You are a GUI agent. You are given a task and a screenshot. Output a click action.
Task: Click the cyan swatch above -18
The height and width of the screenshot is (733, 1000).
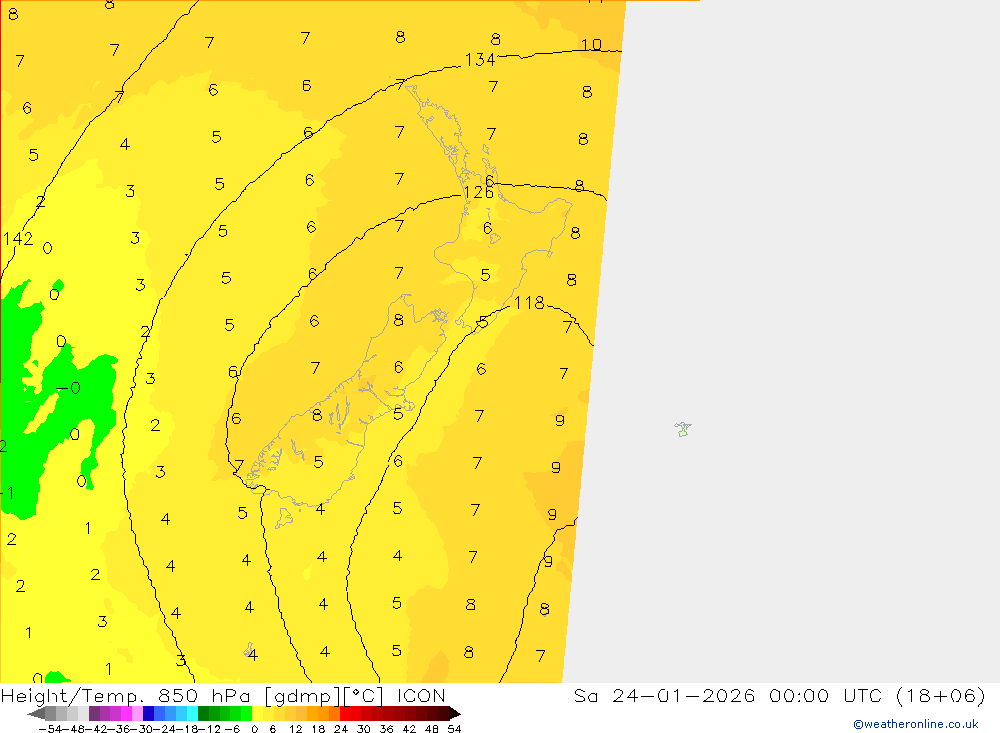point(192,713)
